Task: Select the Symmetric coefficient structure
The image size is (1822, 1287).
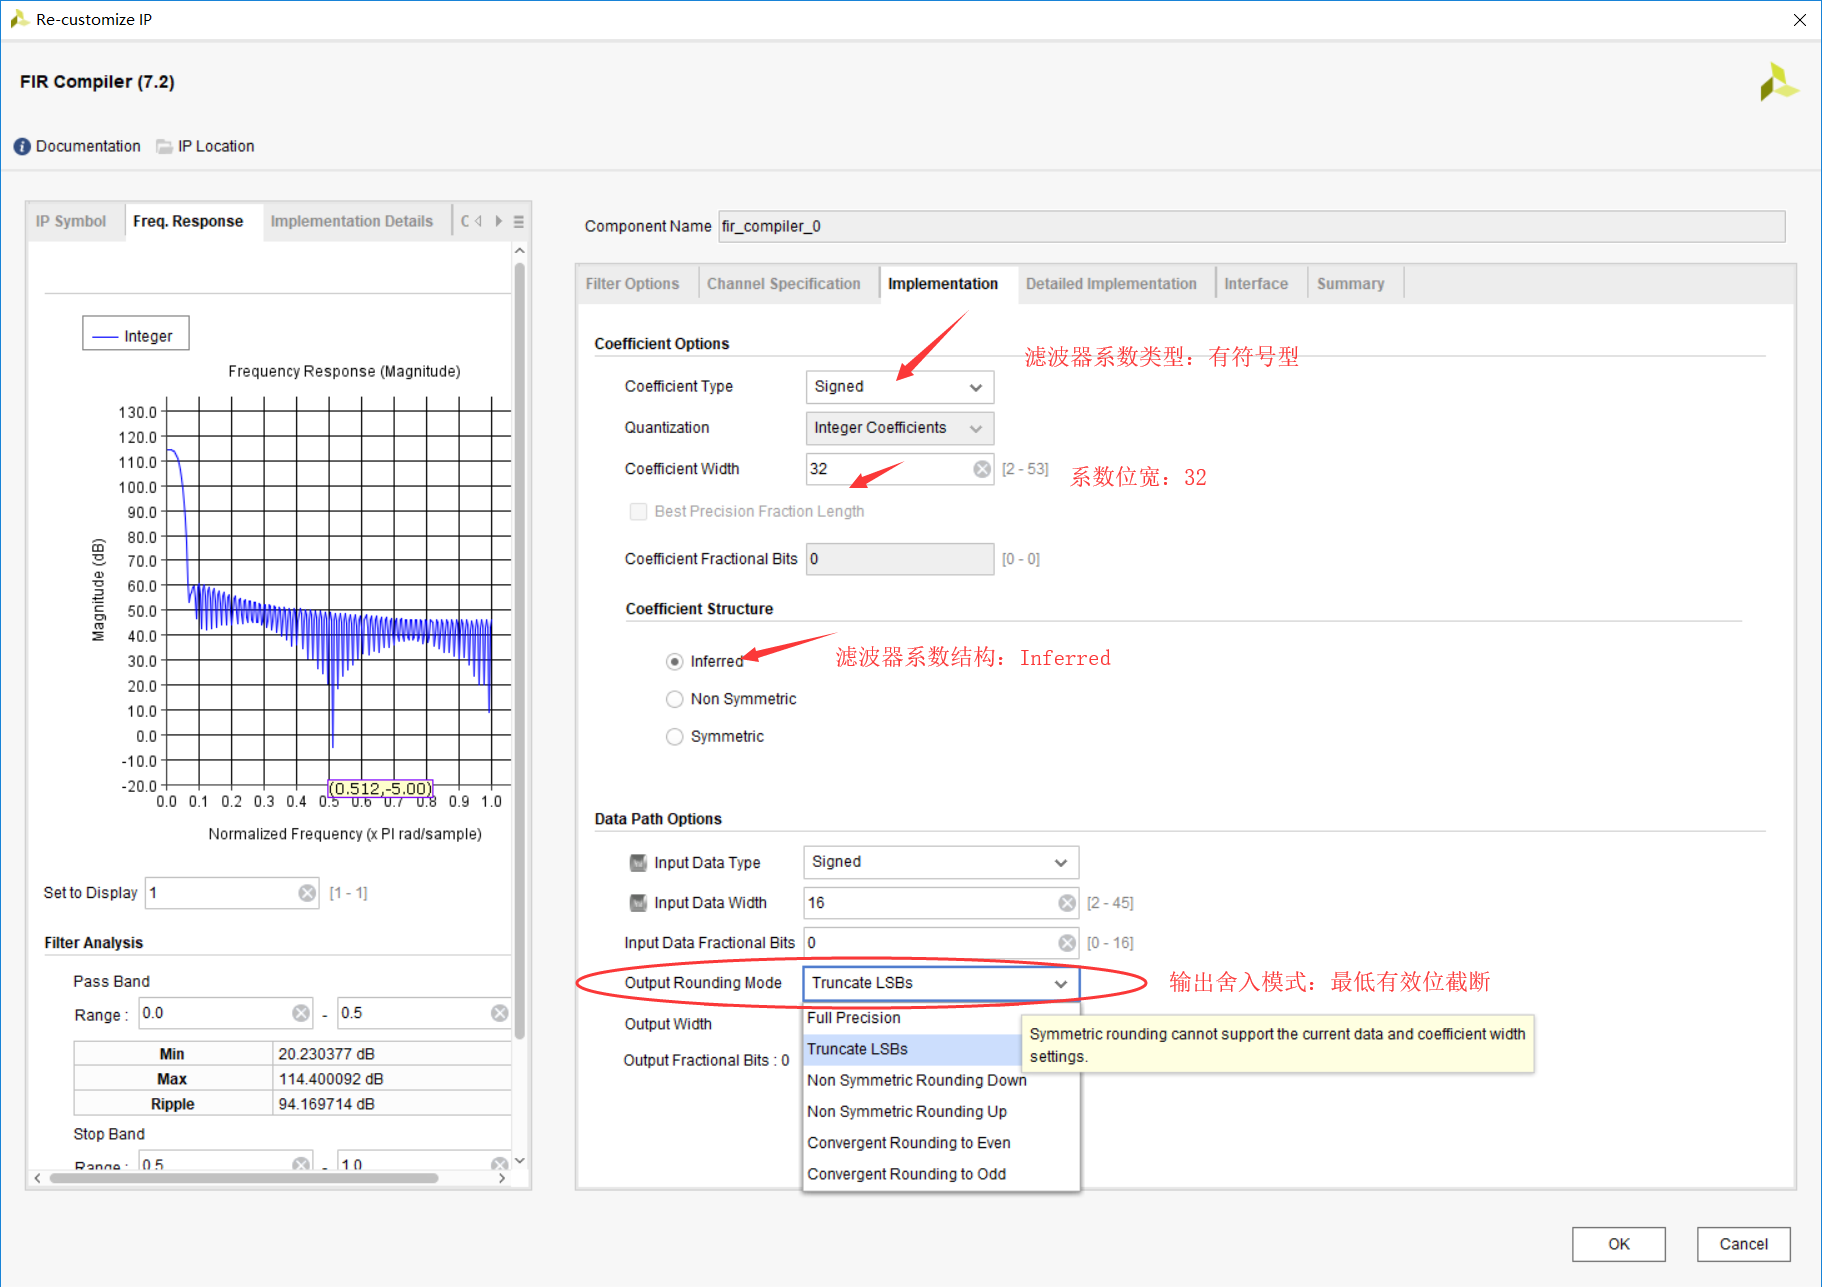Action: (675, 737)
